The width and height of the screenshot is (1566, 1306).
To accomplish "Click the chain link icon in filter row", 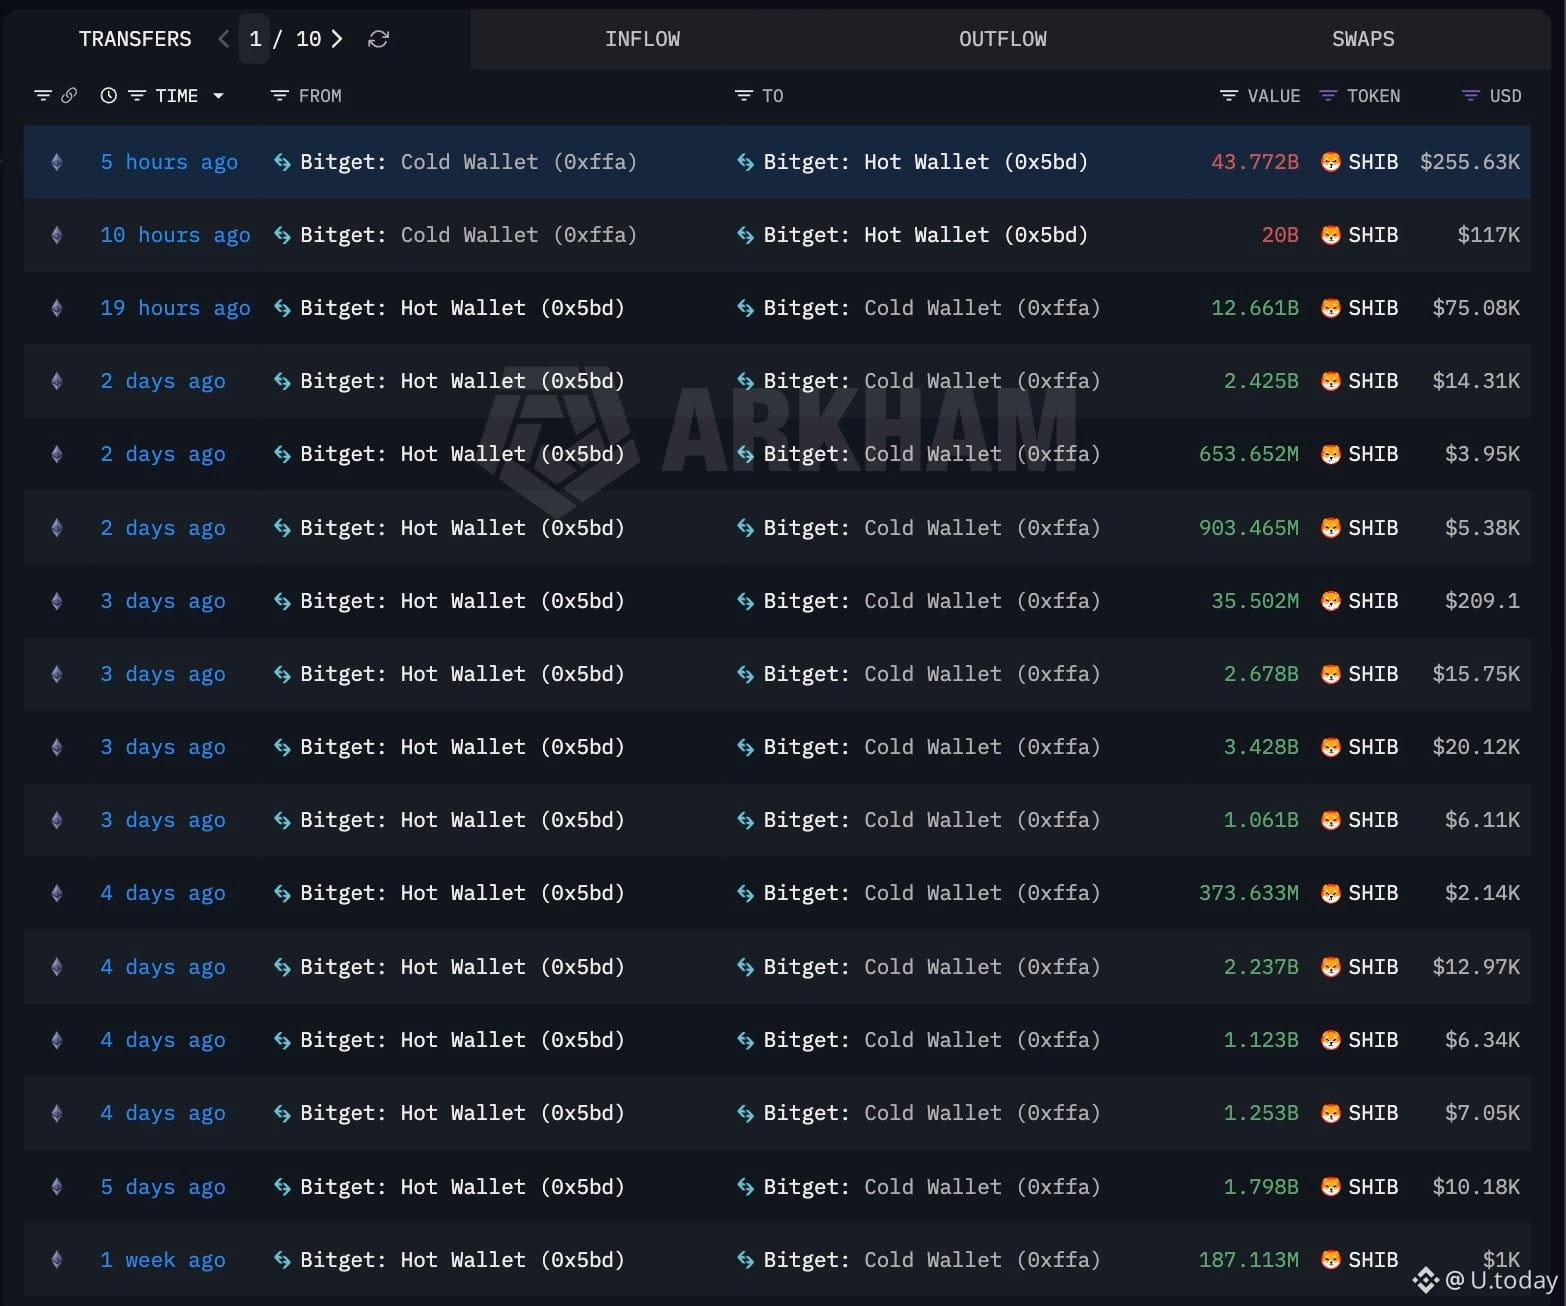I will pos(69,95).
